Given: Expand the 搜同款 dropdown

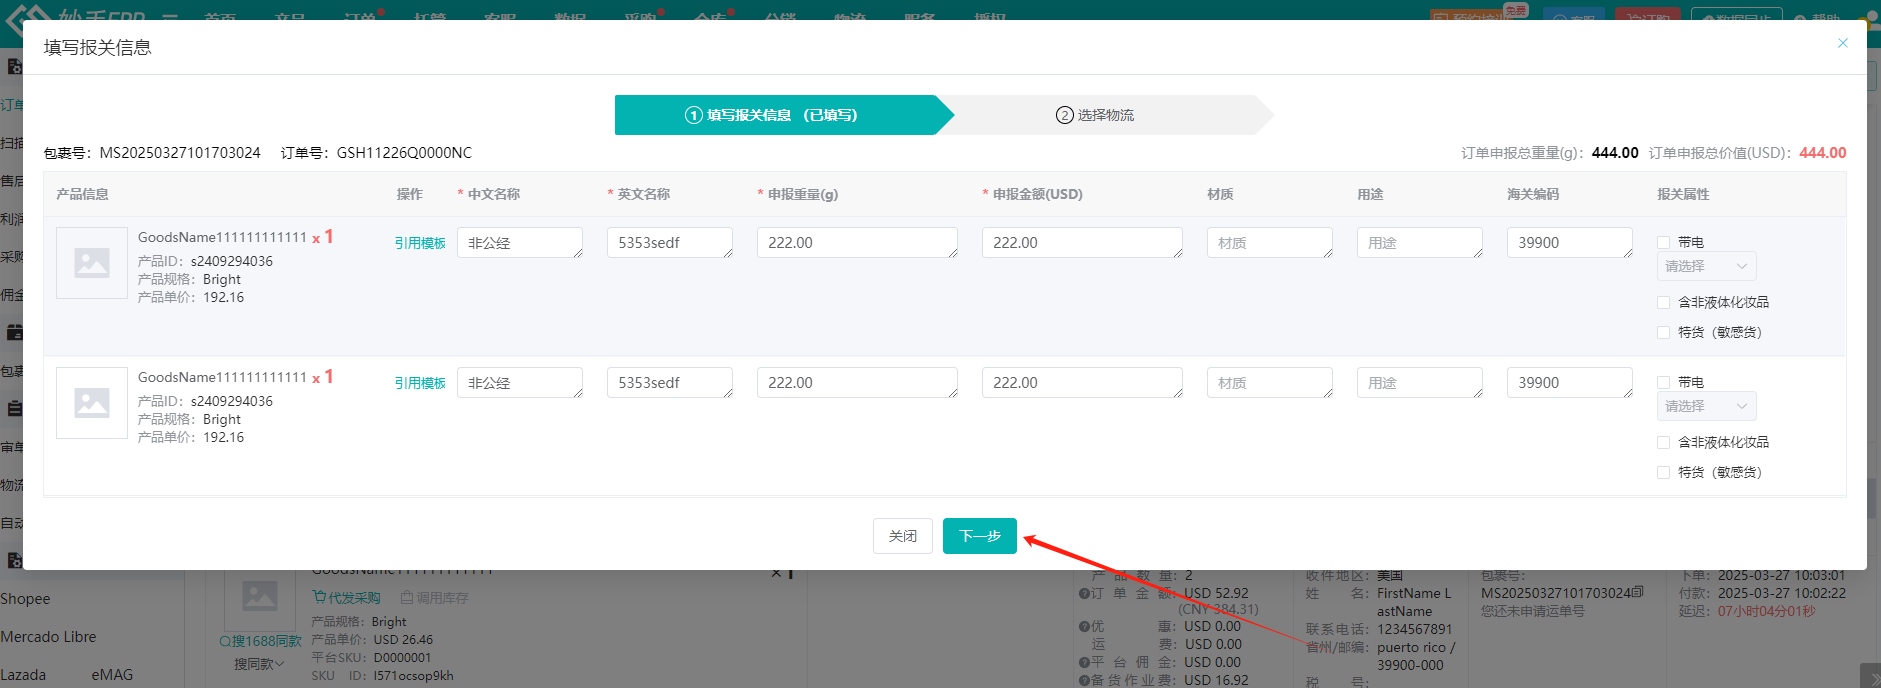Looking at the screenshot, I should coord(259,664).
